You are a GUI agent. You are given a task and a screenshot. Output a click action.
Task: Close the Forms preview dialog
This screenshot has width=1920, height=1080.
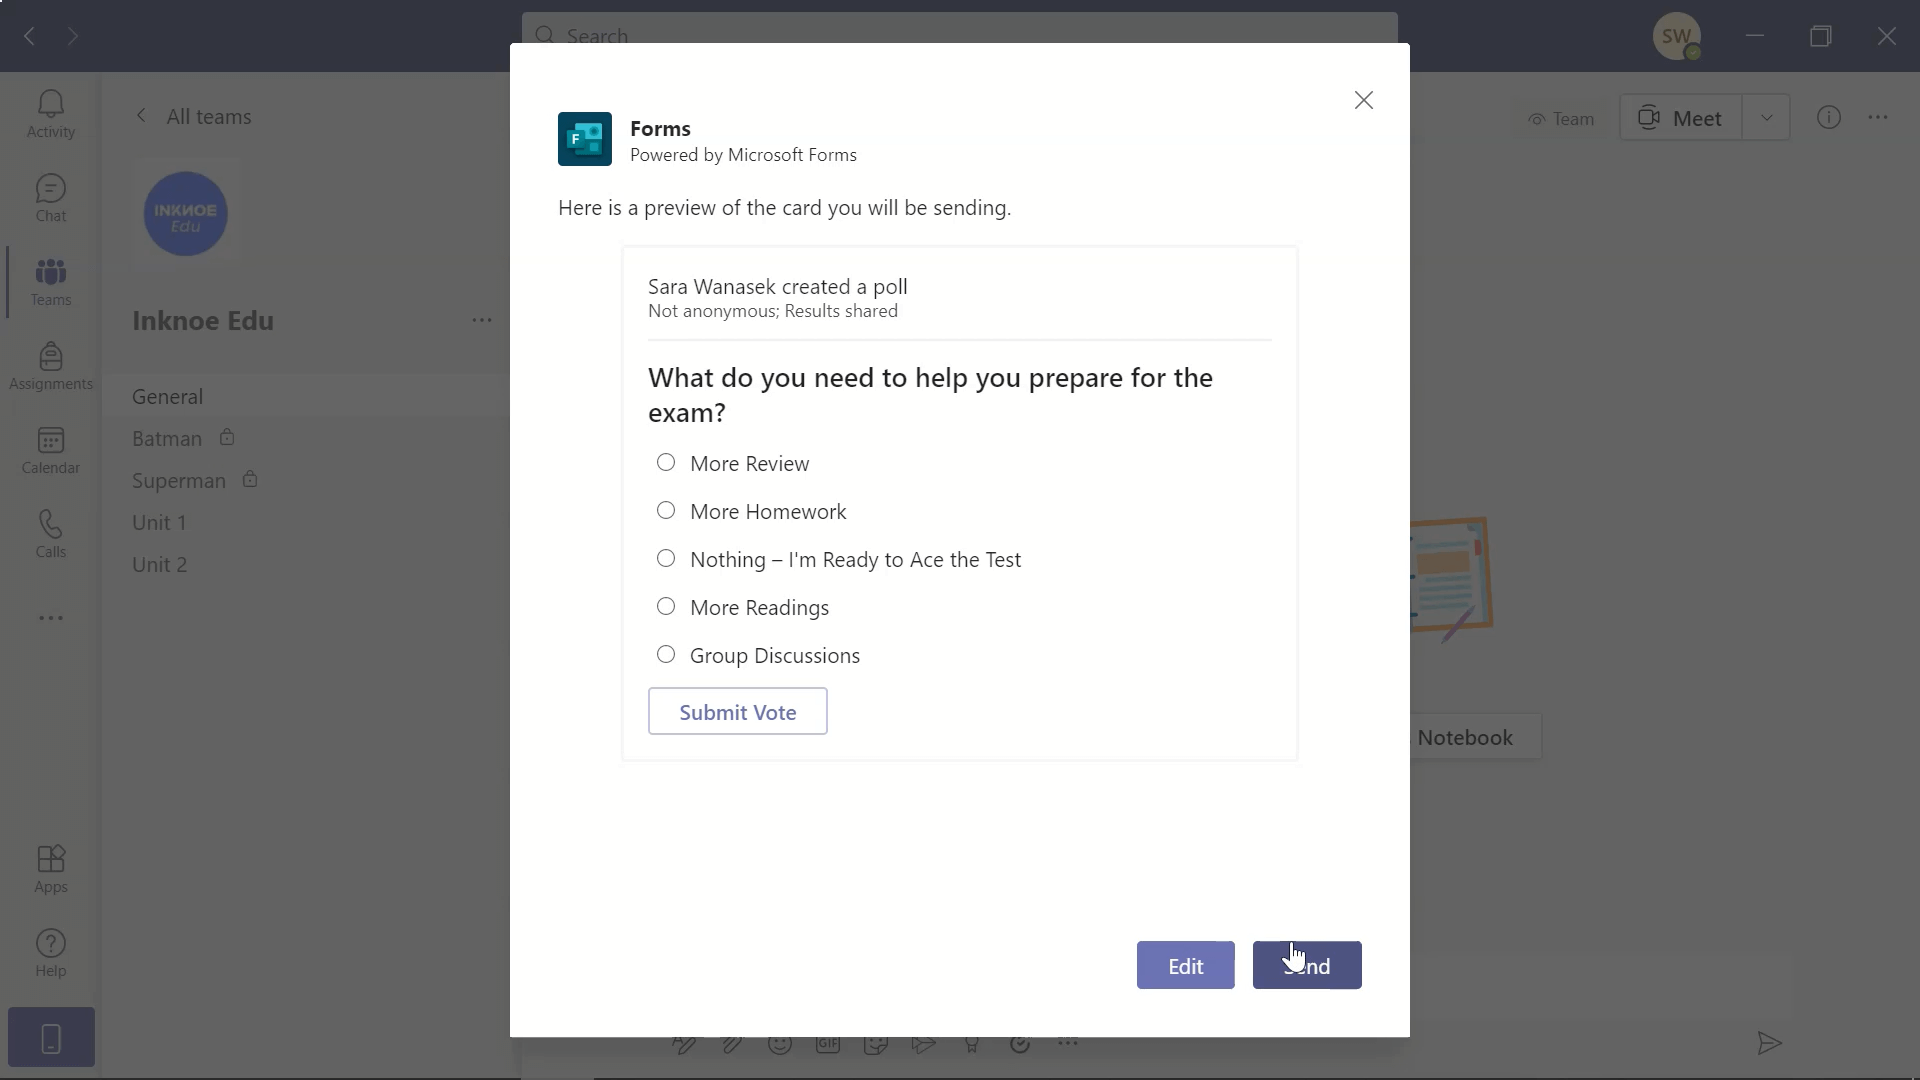(x=1364, y=99)
